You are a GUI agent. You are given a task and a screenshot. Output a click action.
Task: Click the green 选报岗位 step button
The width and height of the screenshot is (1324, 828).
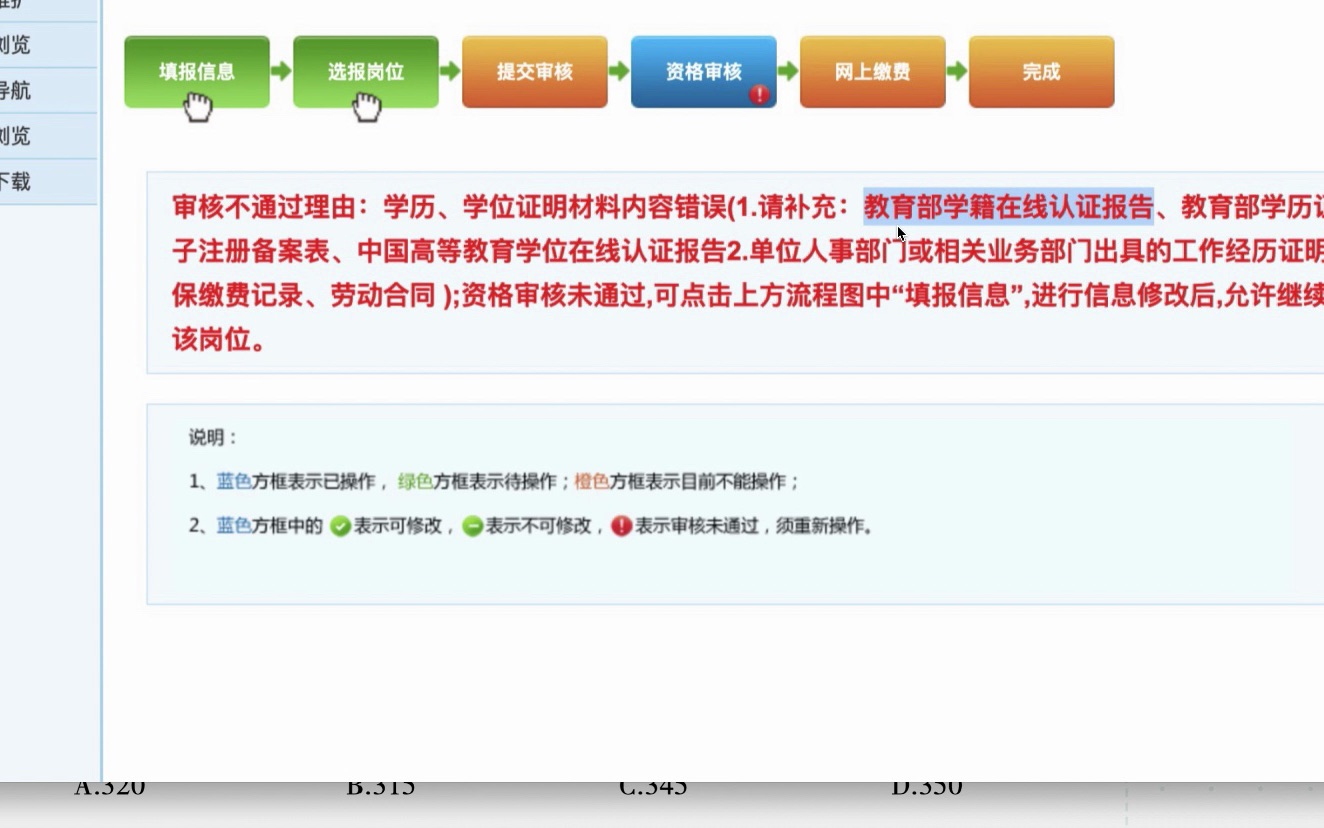(366, 72)
